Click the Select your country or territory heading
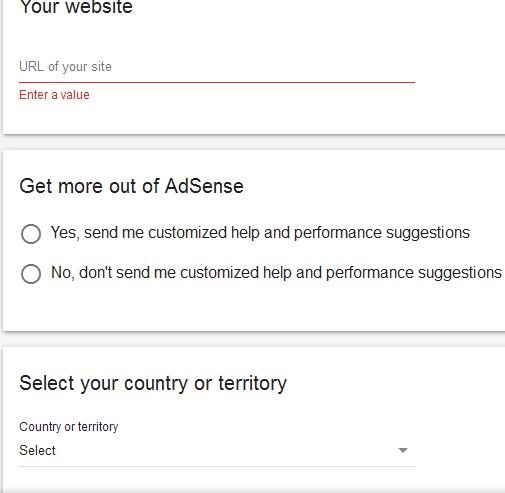 coord(153,383)
